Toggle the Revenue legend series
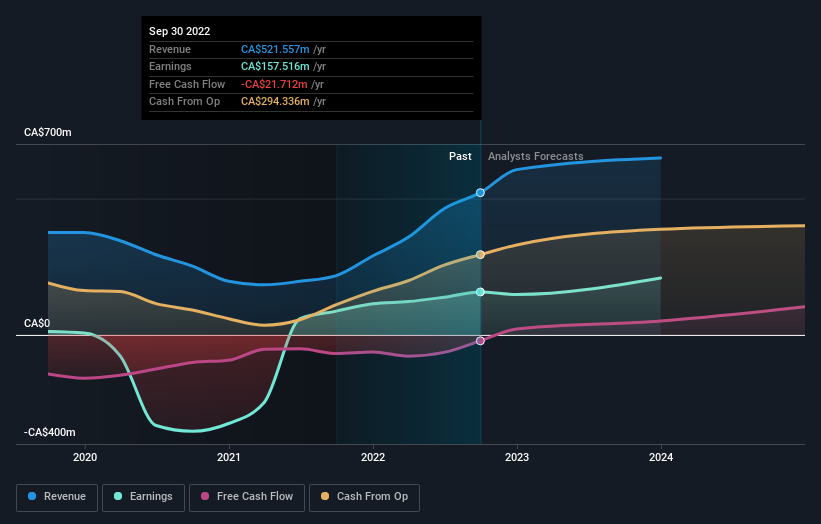The width and height of the screenshot is (821, 524). pos(57,497)
